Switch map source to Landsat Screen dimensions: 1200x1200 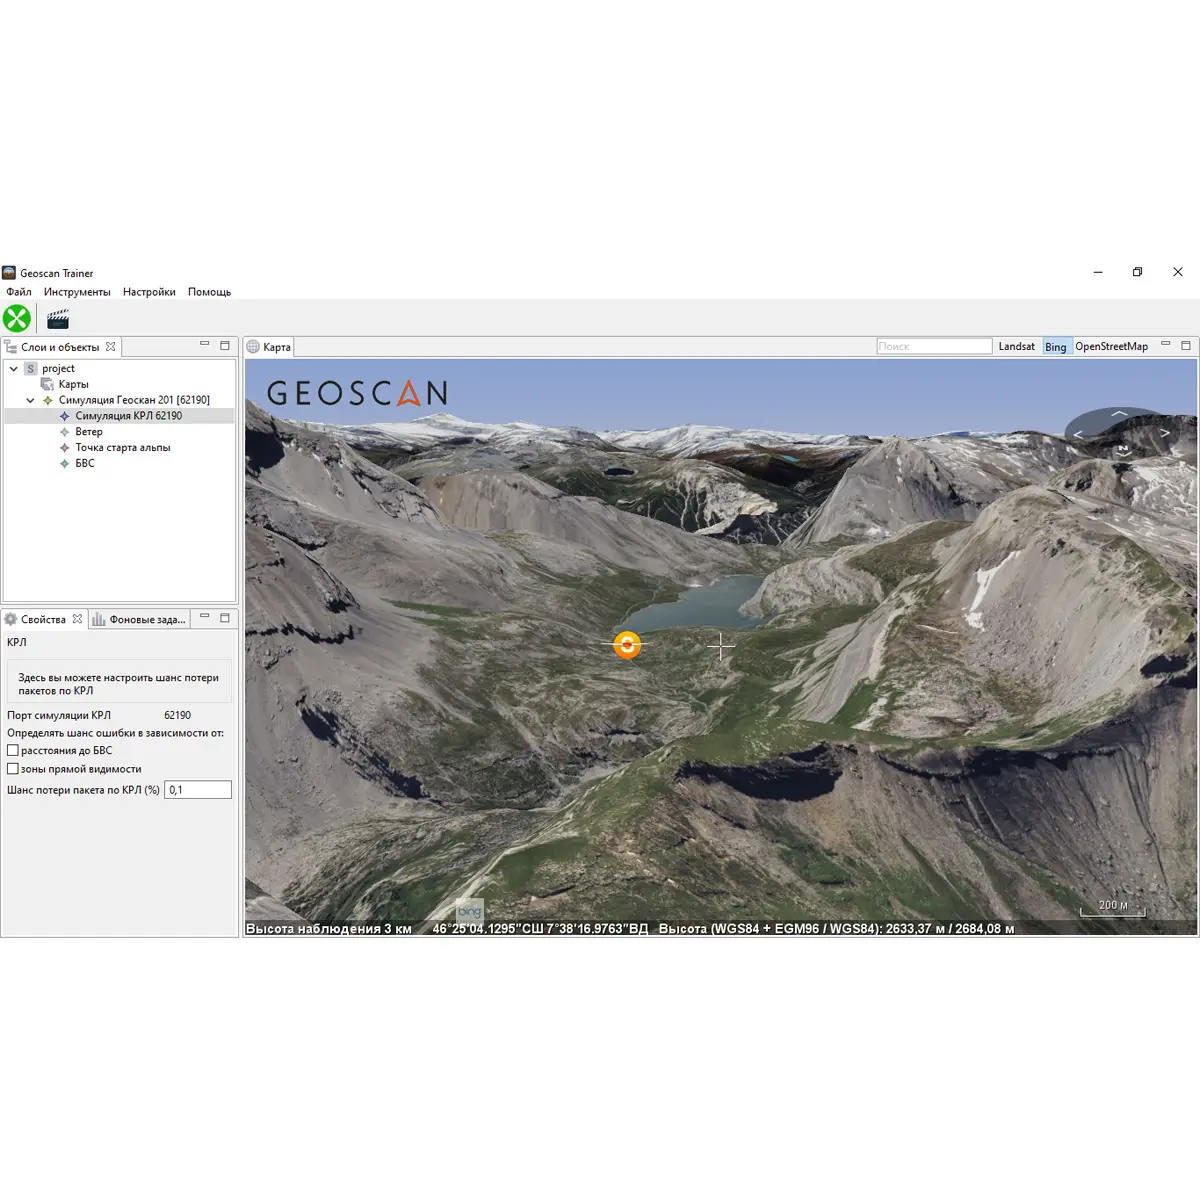1016,346
